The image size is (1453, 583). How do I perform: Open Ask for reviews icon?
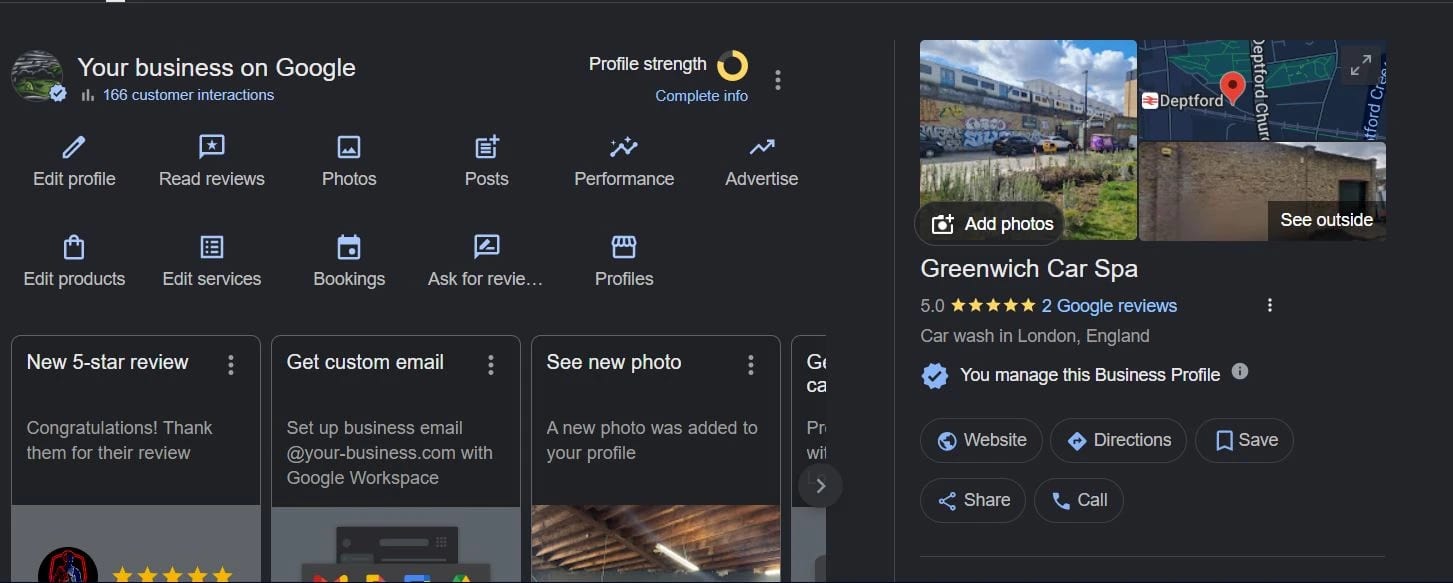(487, 247)
